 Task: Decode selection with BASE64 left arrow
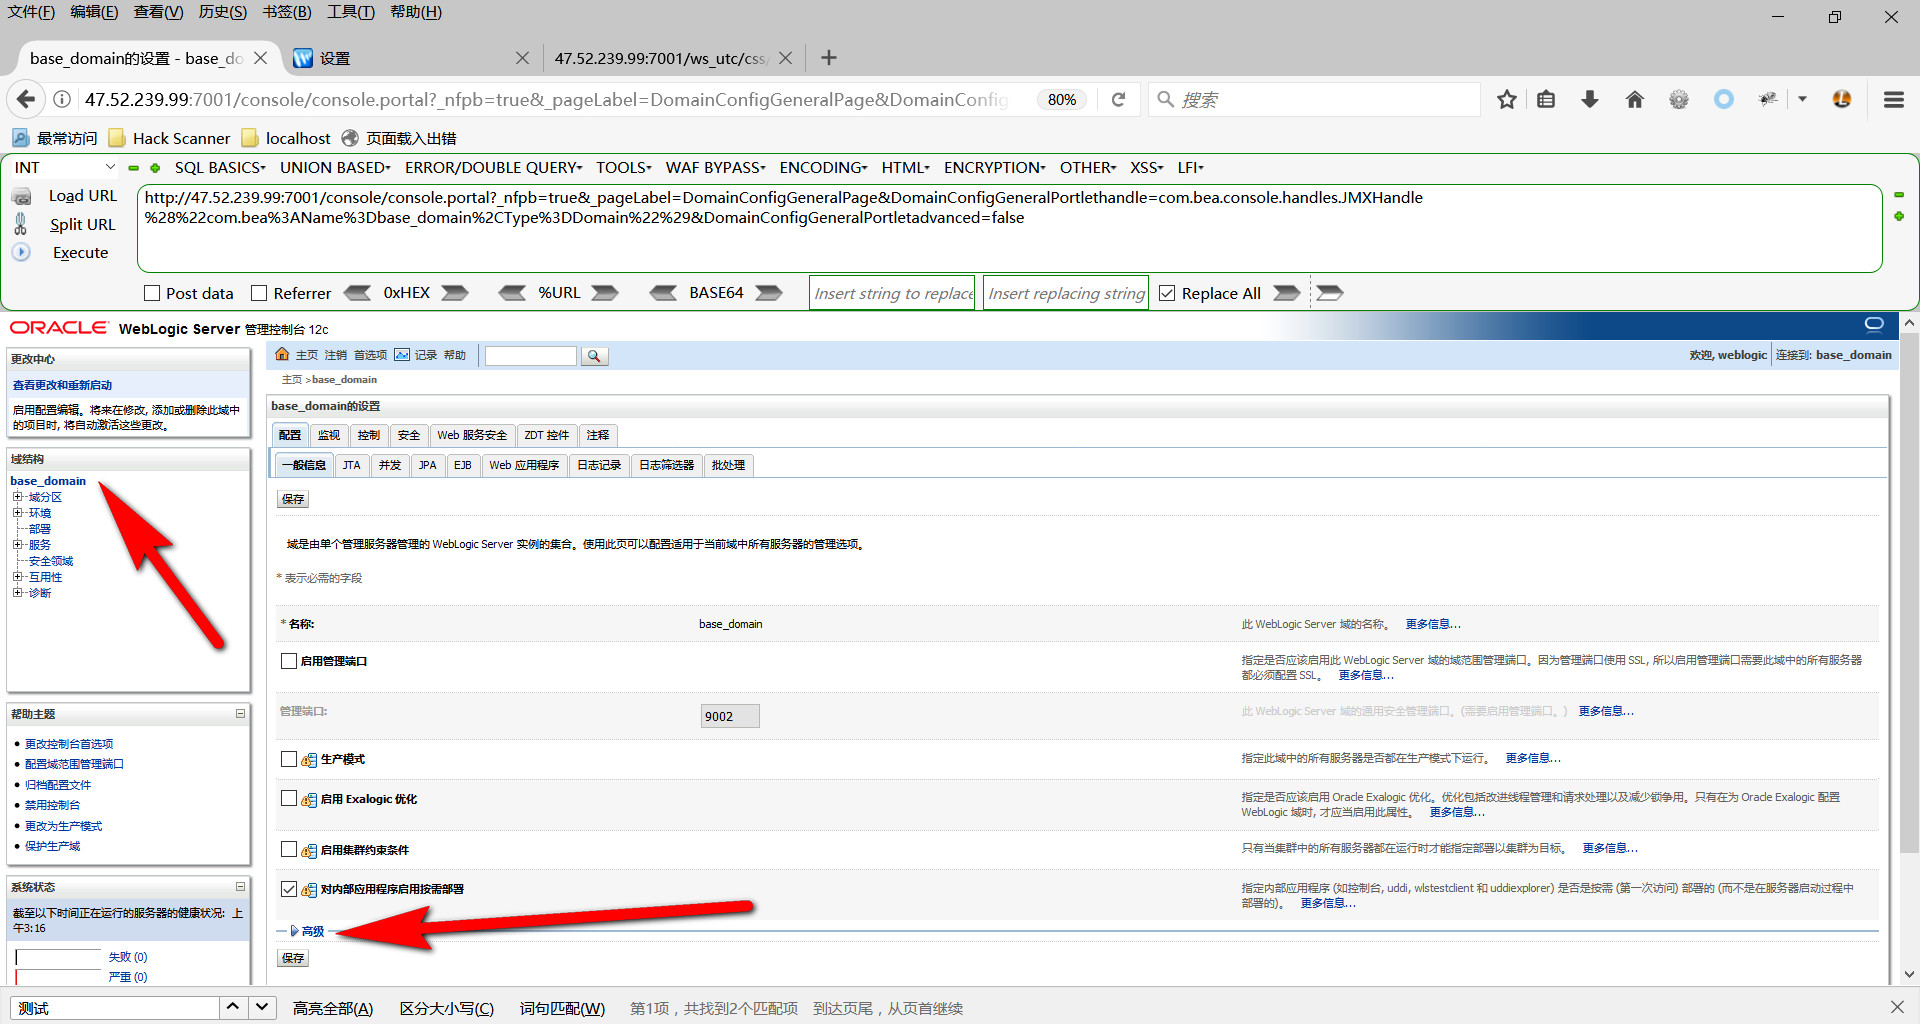tap(663, 293)
